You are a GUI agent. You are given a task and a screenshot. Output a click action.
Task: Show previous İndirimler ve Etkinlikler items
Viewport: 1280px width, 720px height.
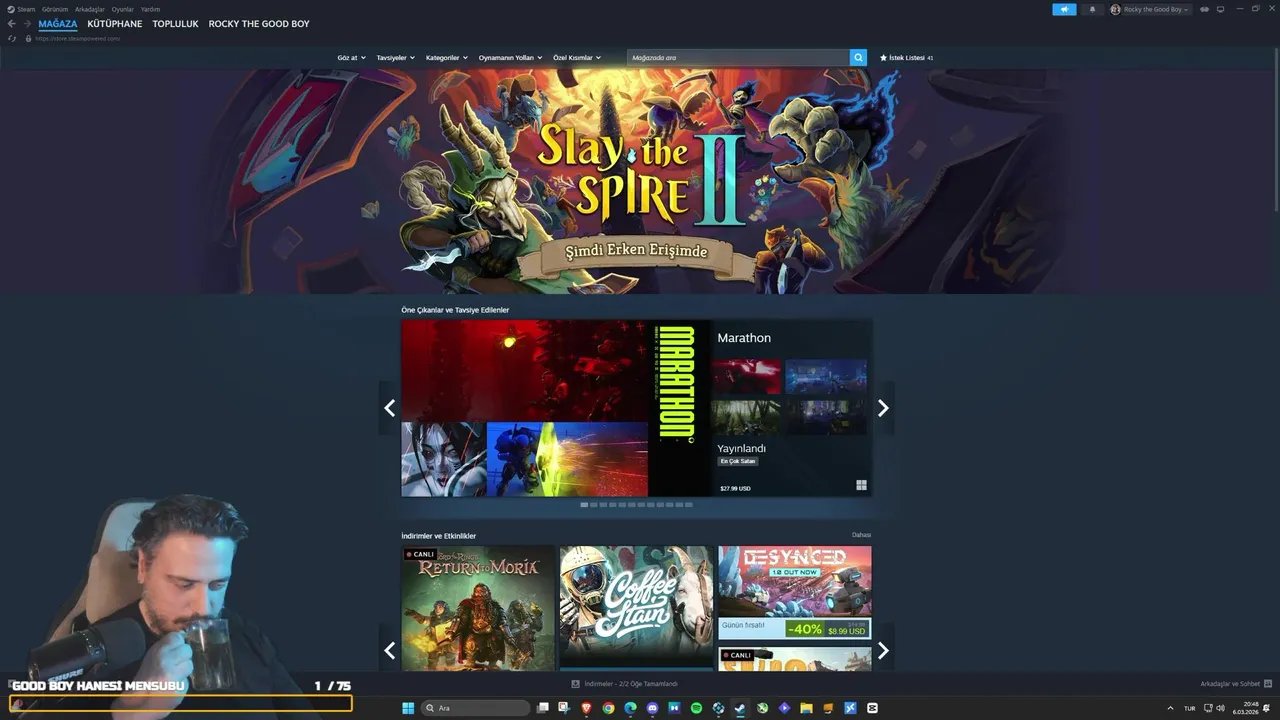389,651
